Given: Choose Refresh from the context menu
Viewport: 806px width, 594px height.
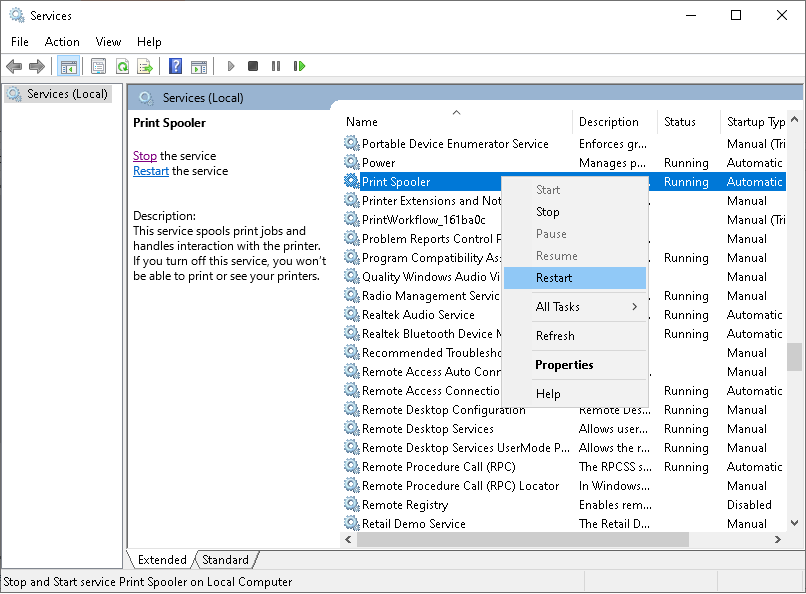Looking at the screenshot, I should [575, 336].
